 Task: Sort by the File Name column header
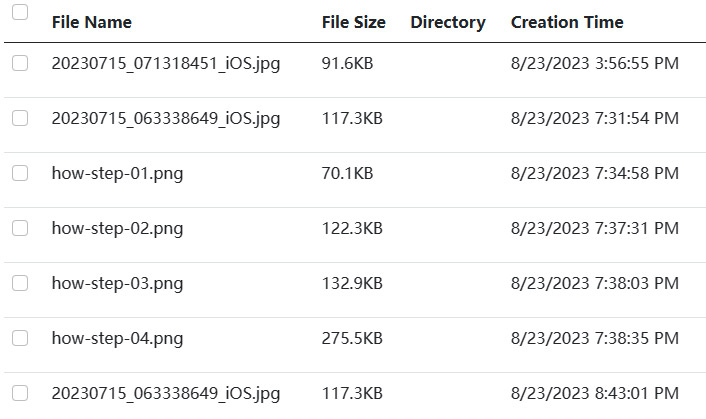(x=92, y=22)
